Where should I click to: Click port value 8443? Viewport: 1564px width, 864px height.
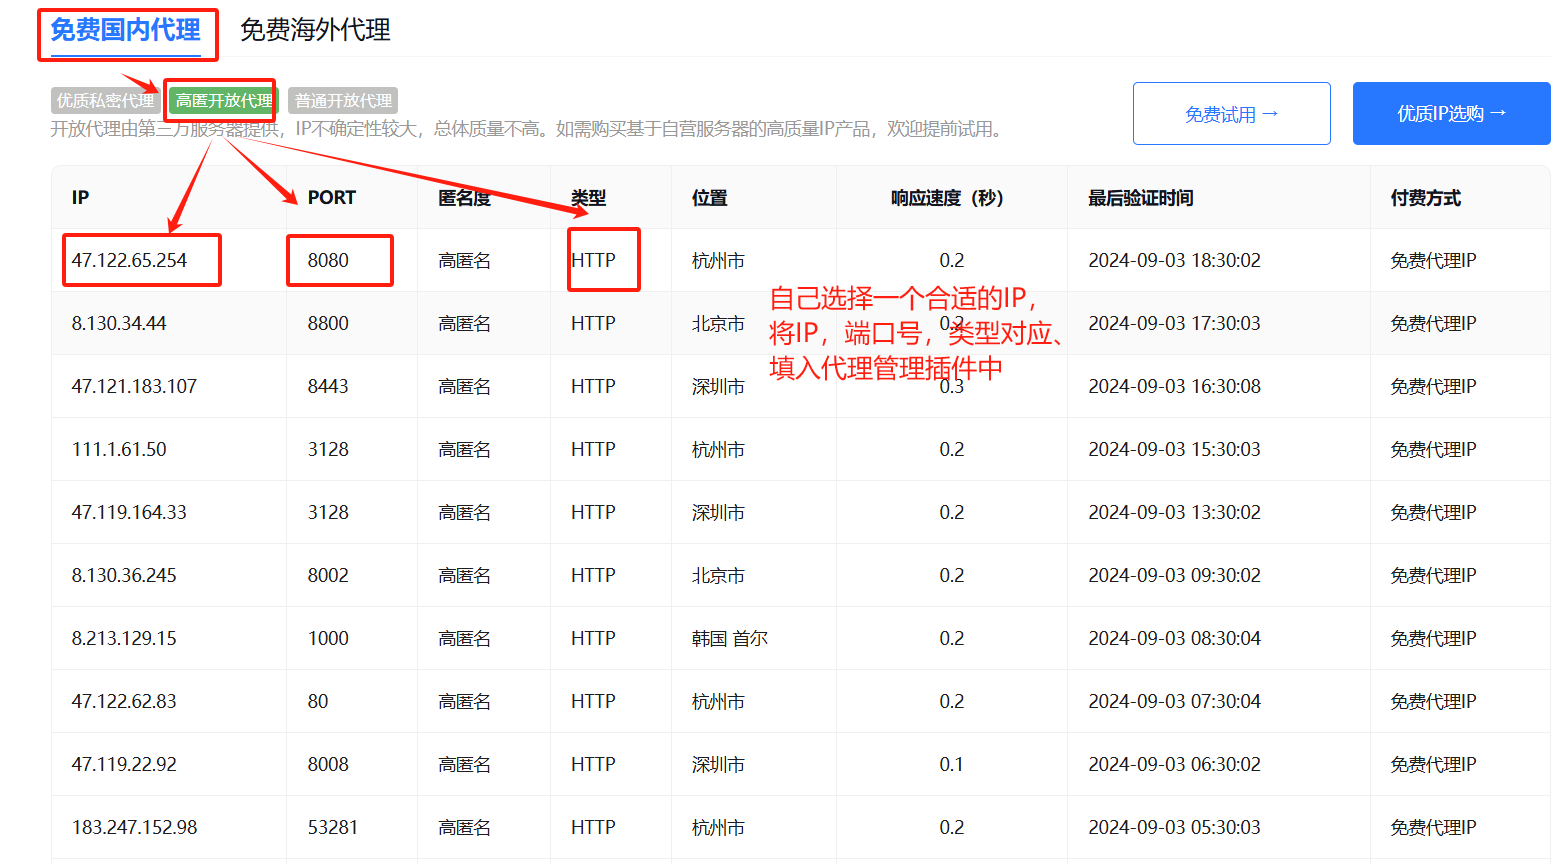tap(328, 387)
